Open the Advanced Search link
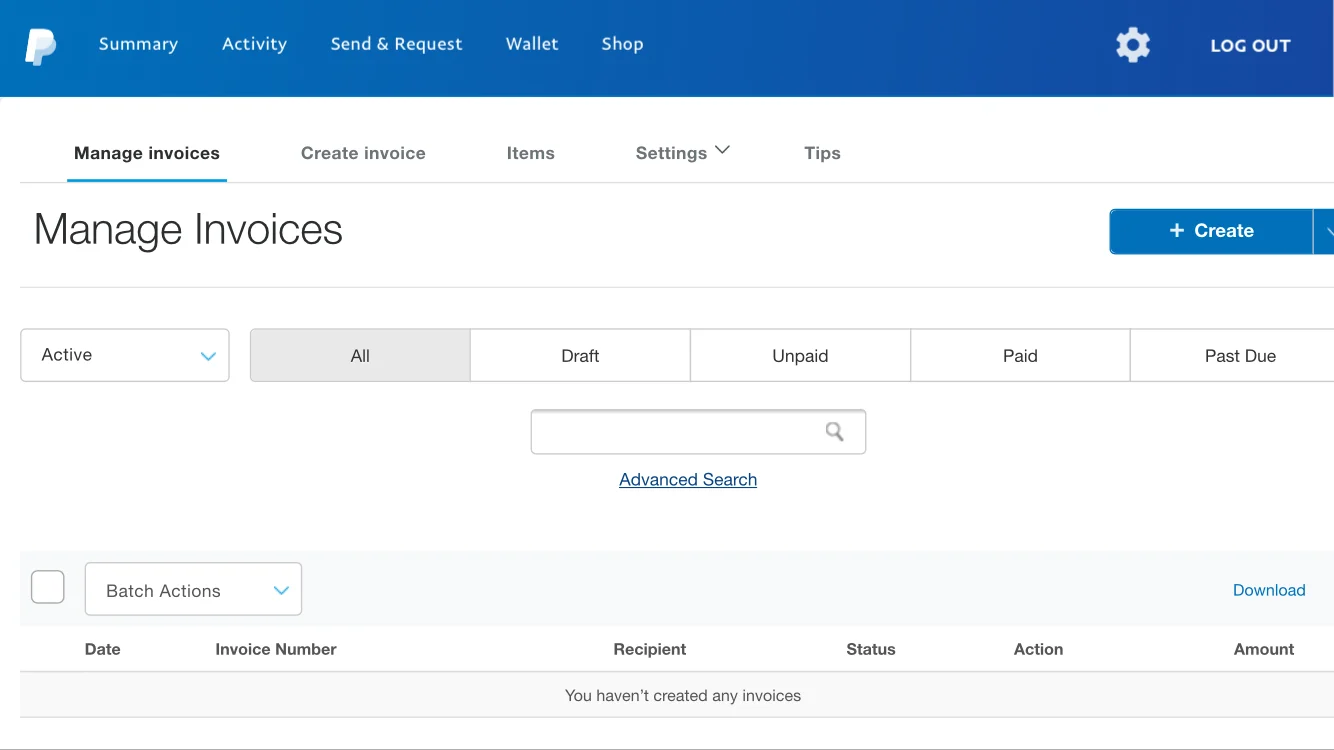This screenshot has height=750, width=1334. tap(688, 480)
